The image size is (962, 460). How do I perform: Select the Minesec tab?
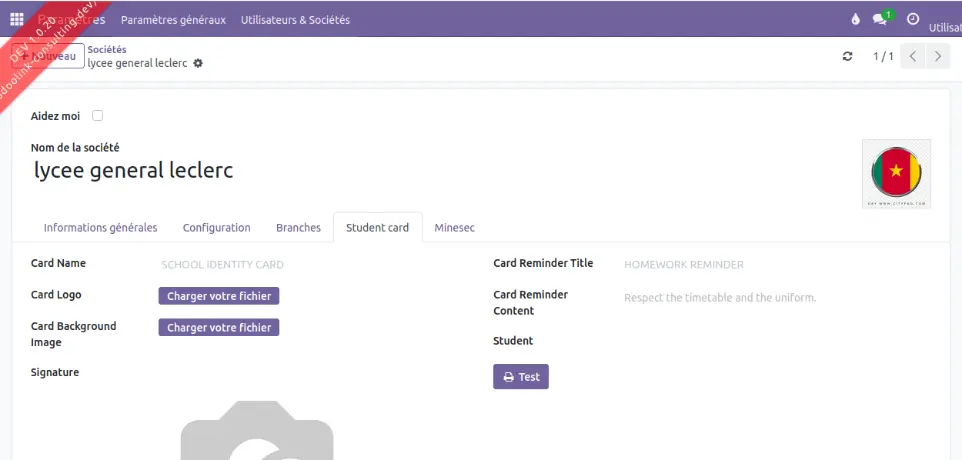tap(454, 228)
